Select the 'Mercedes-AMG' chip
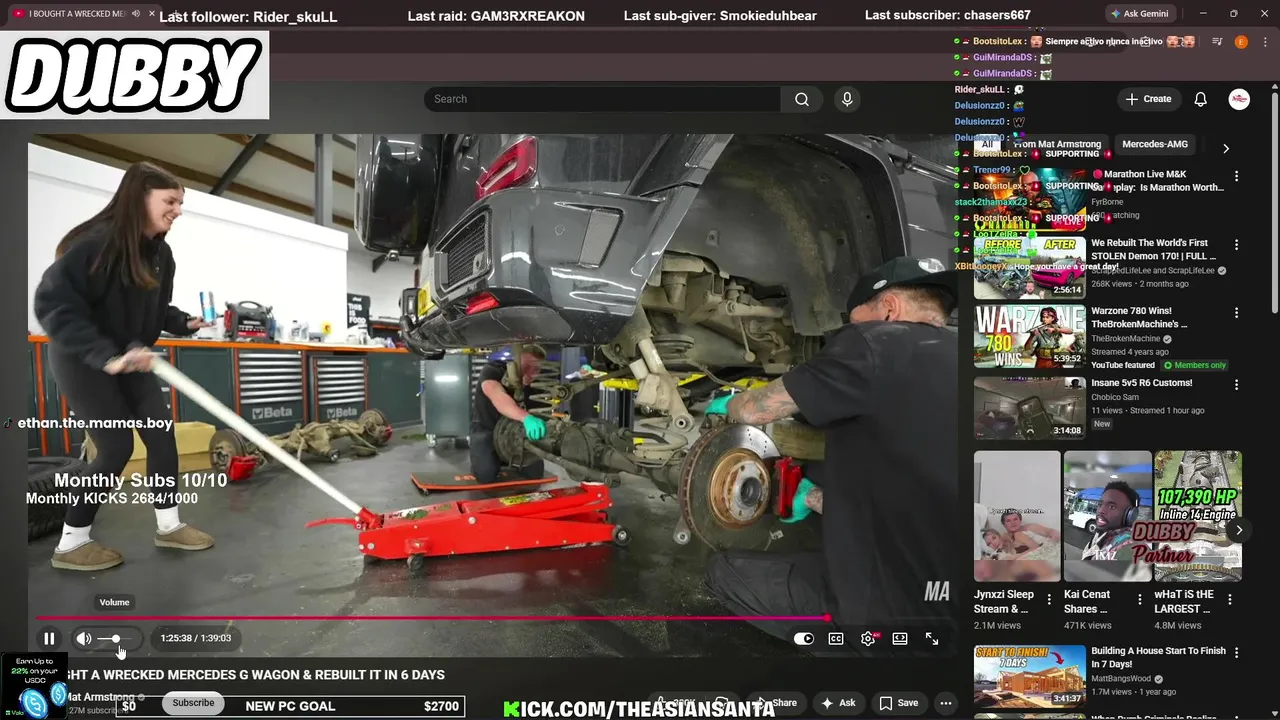1280x720 pixels. coord(1155,144)
